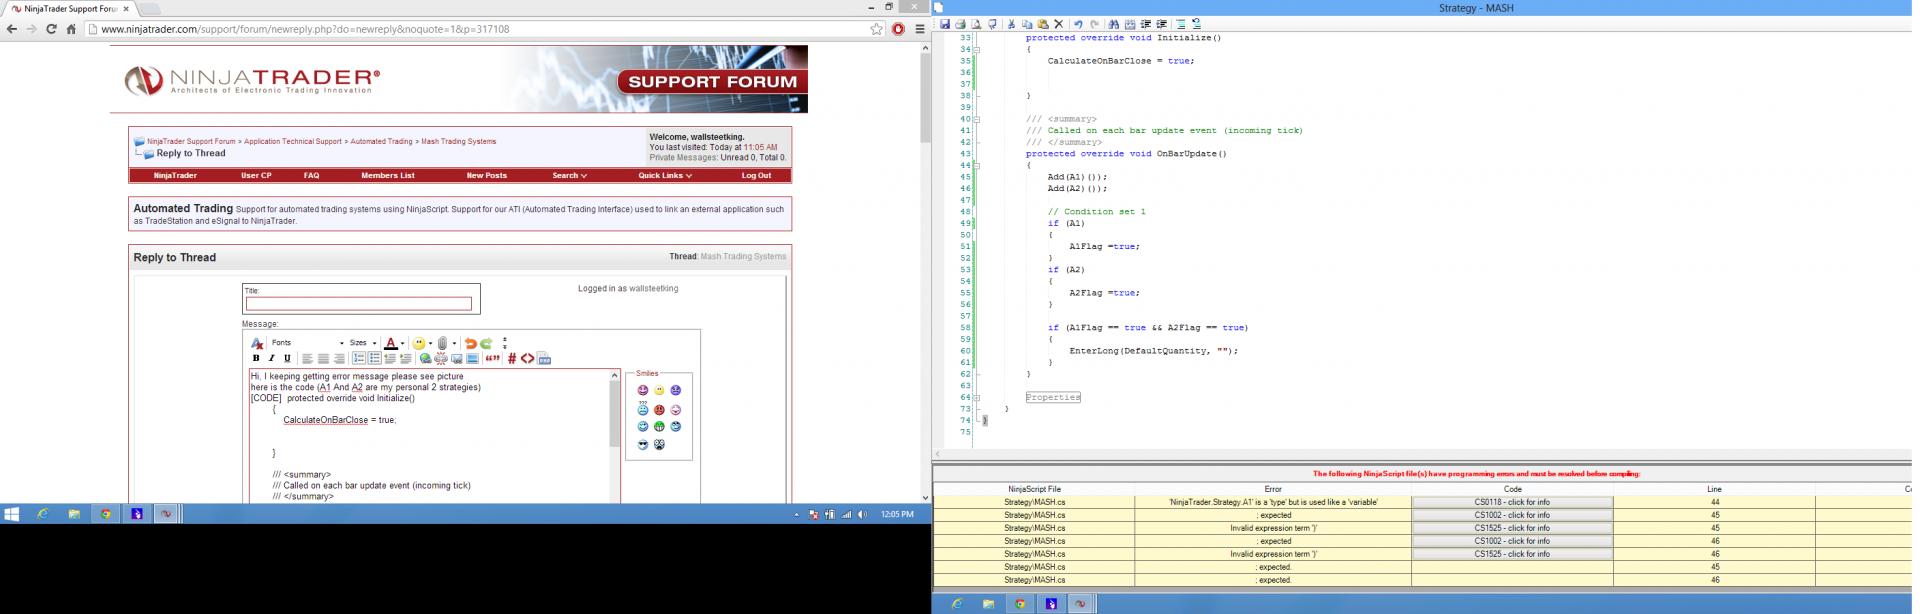
Task: Delete selection with the X icon
Action: pos(1058,24)
